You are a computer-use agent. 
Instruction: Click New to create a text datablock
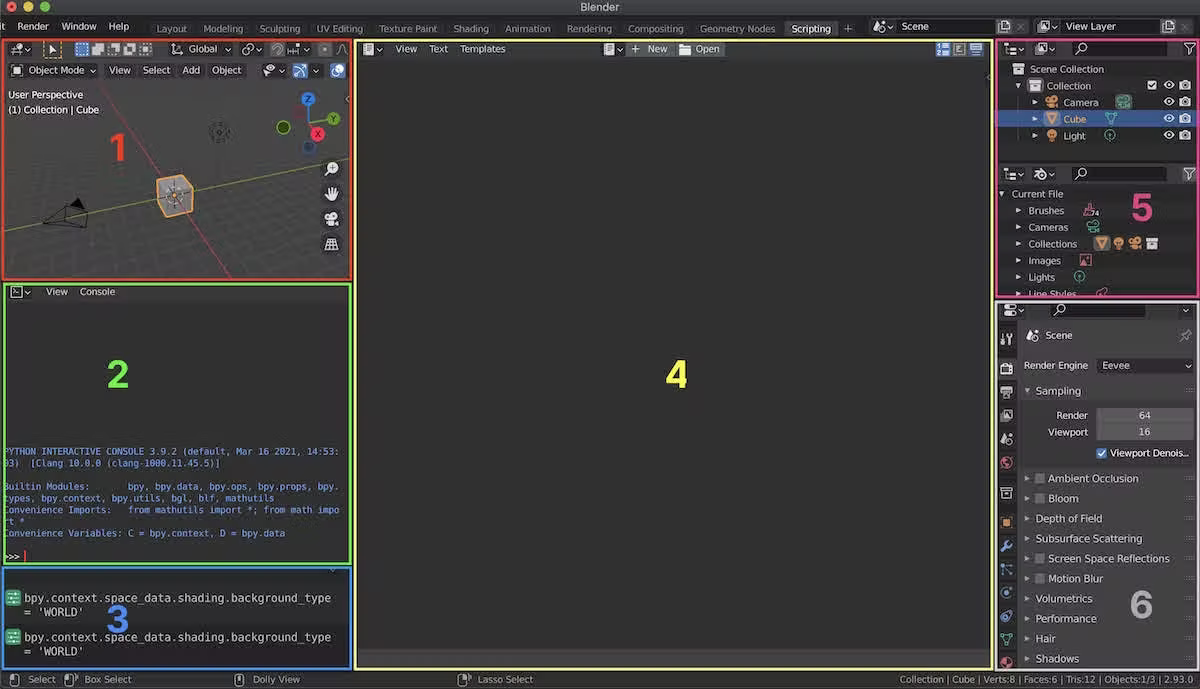pos(655,48)
